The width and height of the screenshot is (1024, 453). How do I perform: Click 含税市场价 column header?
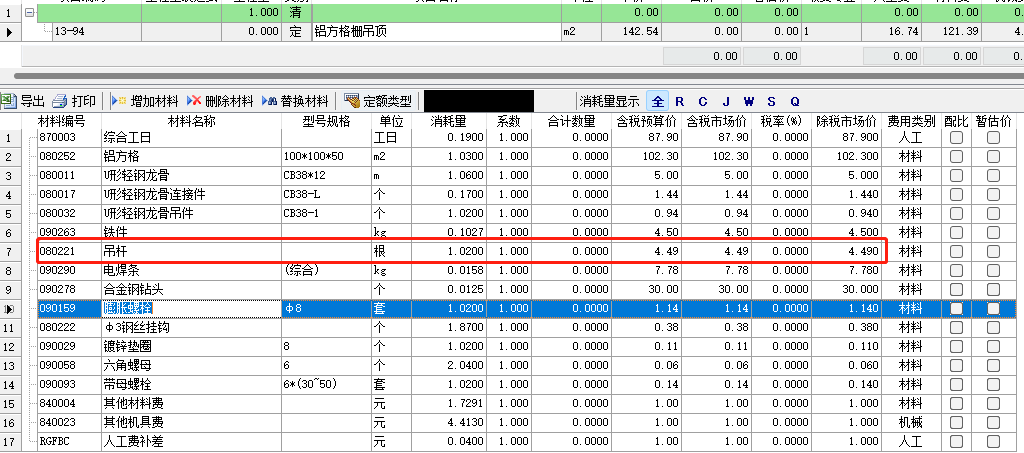716,121
